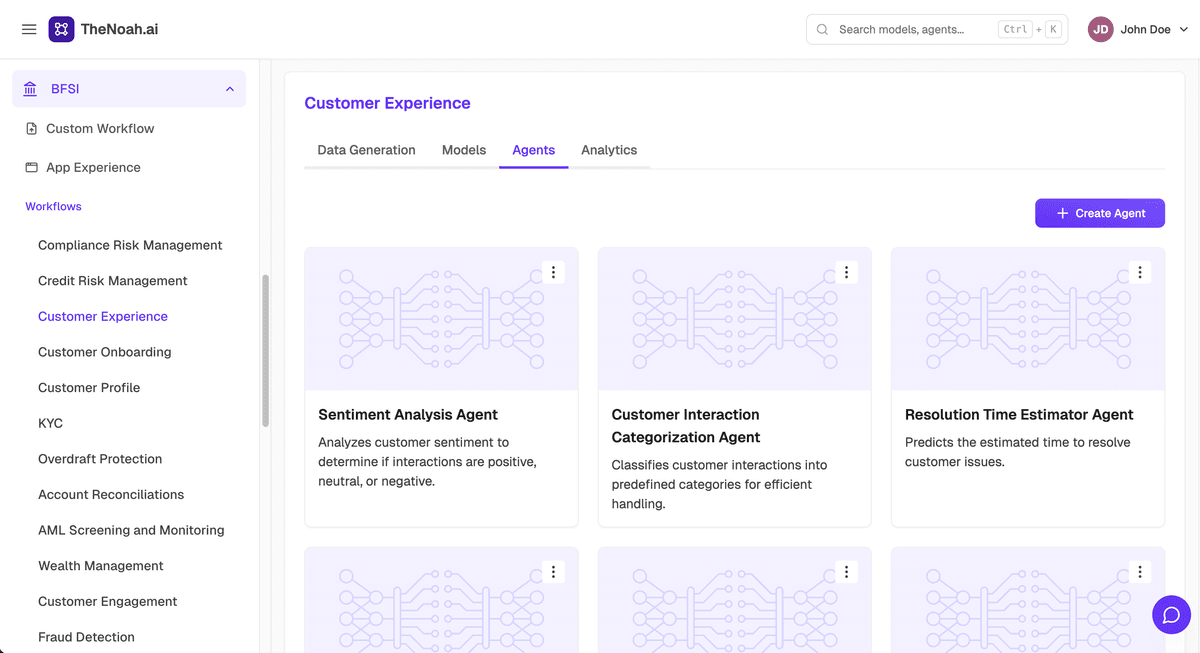This screenshot has height=653, width=1200.
Task: Click the Custom Workflow file icon
Action: click(x=31, y=128)
